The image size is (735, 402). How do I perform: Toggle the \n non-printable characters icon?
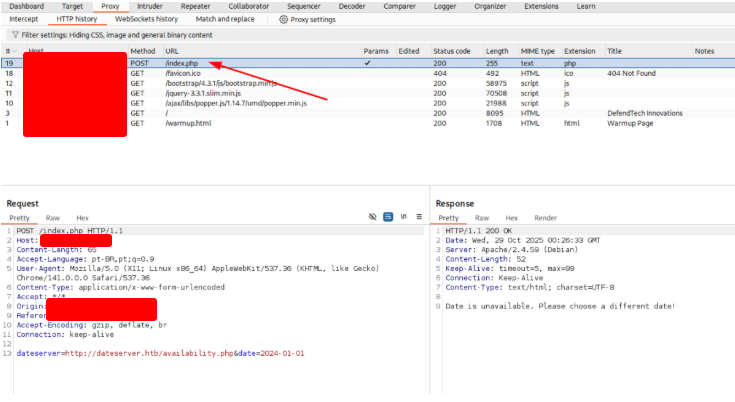point(403,217)
